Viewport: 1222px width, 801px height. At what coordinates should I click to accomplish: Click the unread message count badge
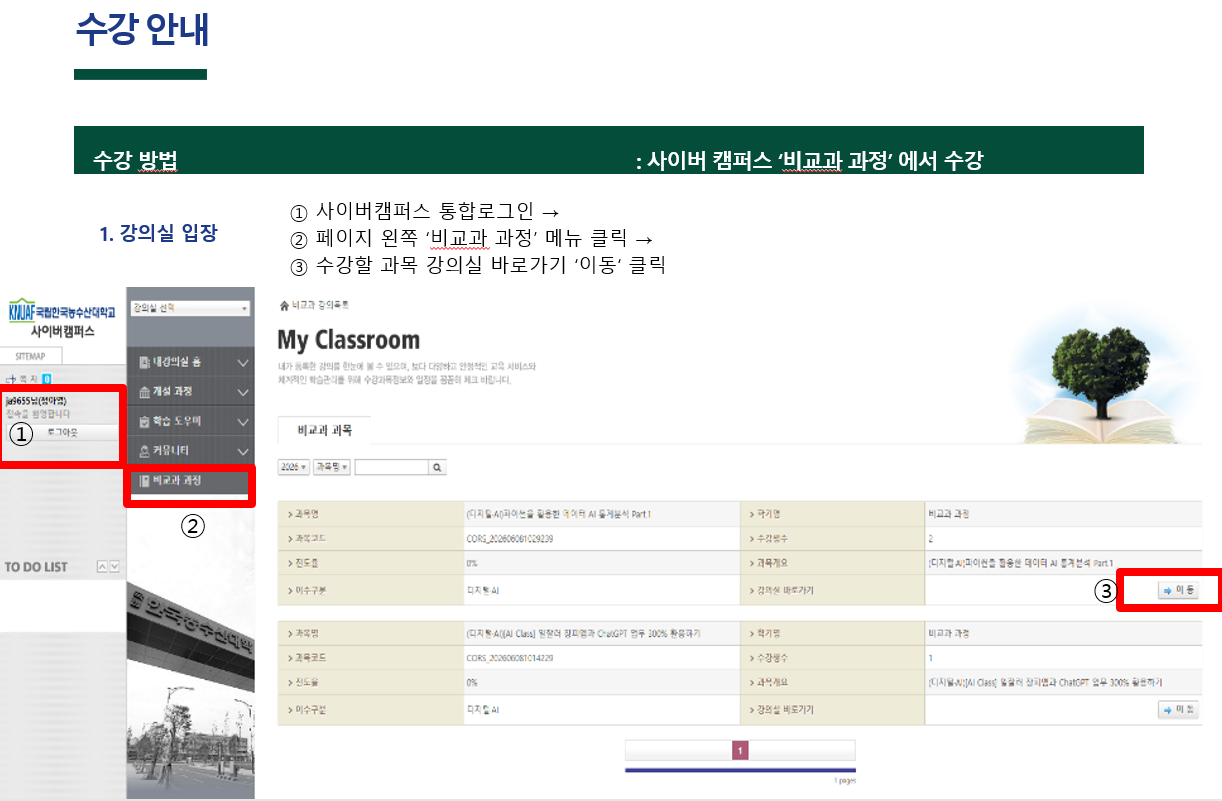pyautogui.click(x=47, y=379)
